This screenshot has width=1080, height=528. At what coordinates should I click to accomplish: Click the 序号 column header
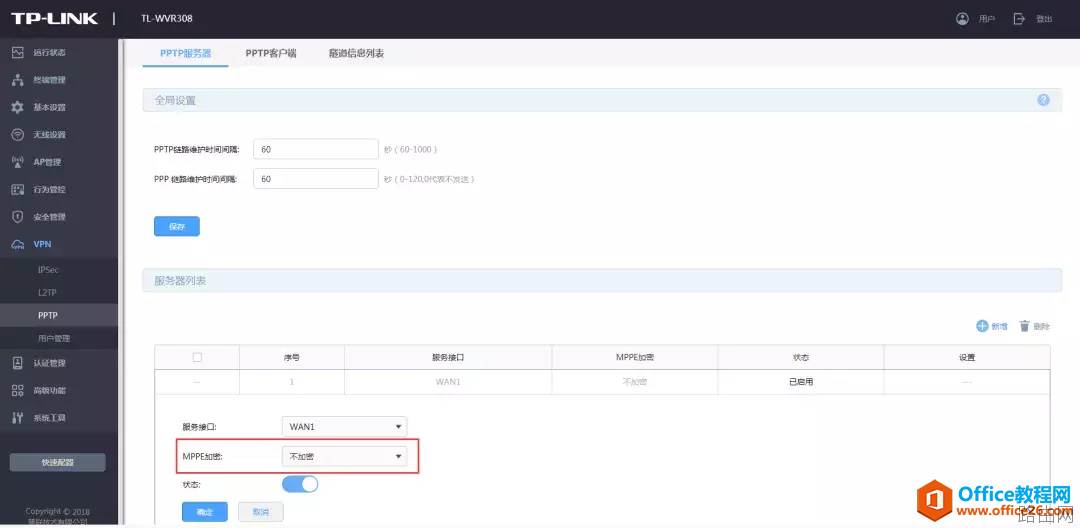(292, 357)
